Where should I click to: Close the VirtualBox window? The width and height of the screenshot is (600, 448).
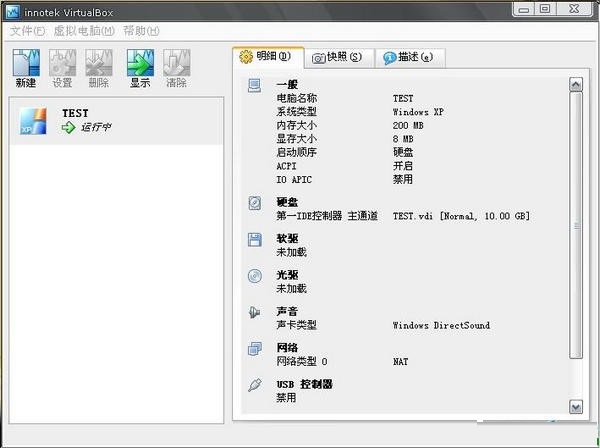pos(574,9)
